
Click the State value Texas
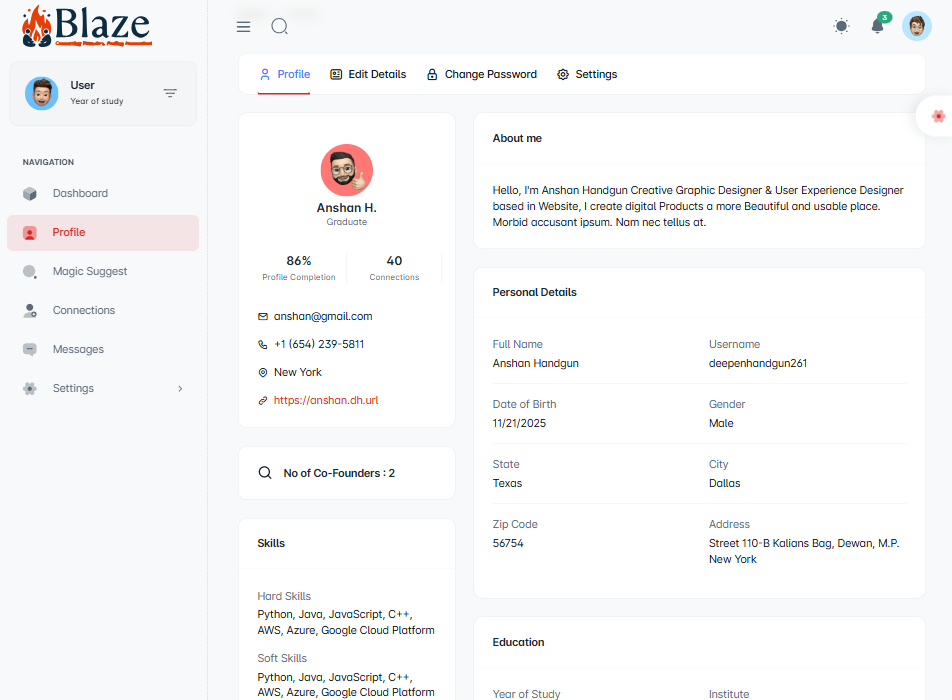click(507, 483)
